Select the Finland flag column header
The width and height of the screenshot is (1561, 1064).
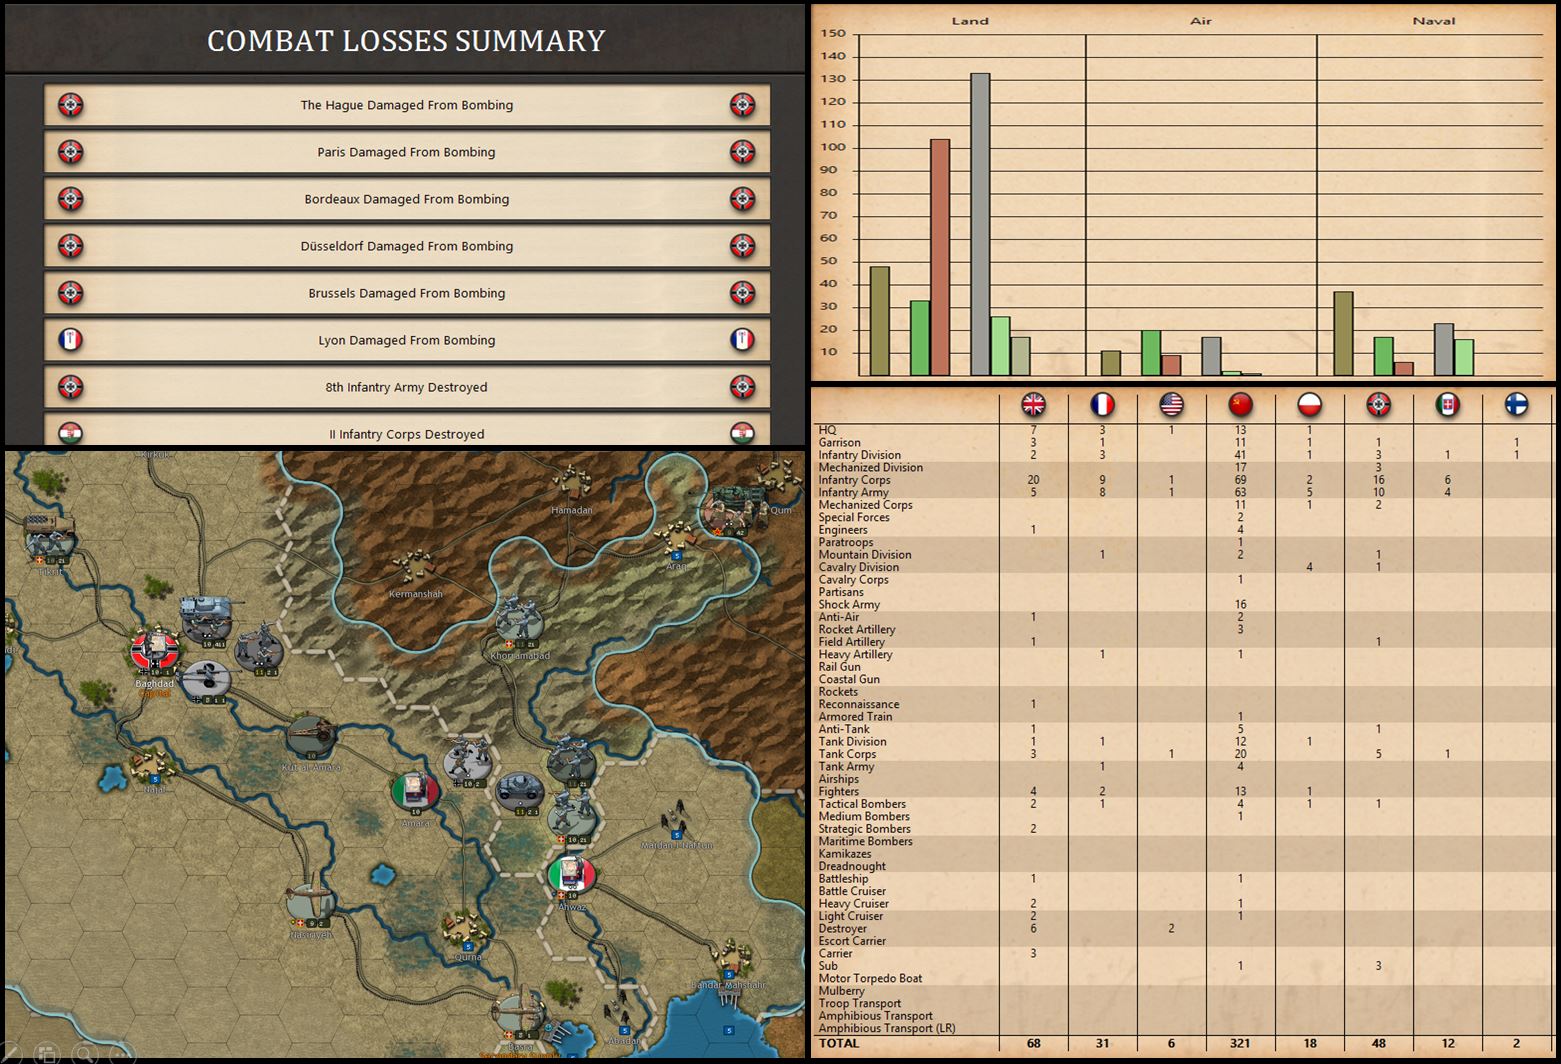(1516, 404)
